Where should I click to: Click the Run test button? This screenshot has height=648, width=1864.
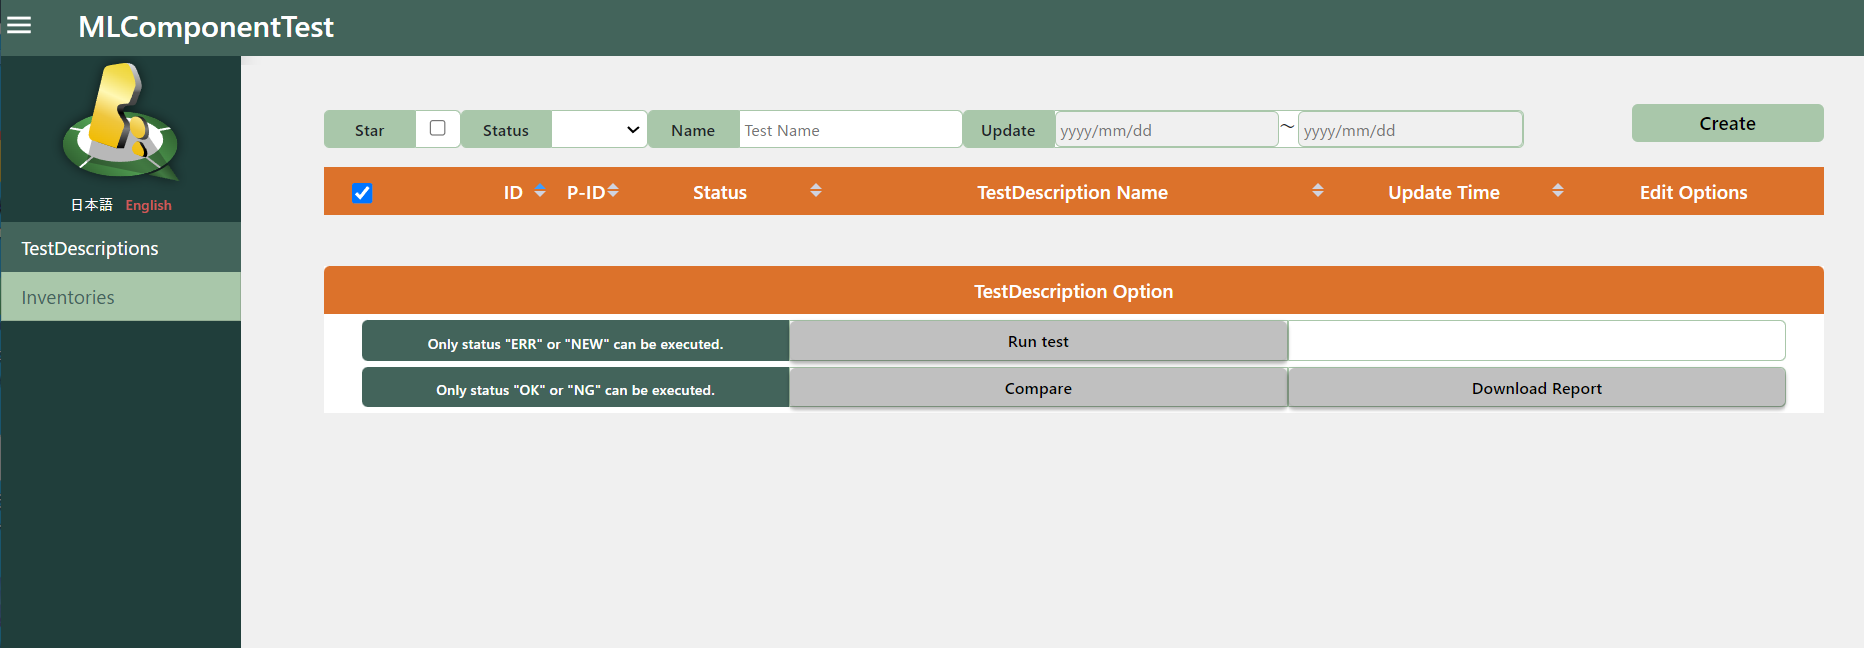coord(1037,342)
